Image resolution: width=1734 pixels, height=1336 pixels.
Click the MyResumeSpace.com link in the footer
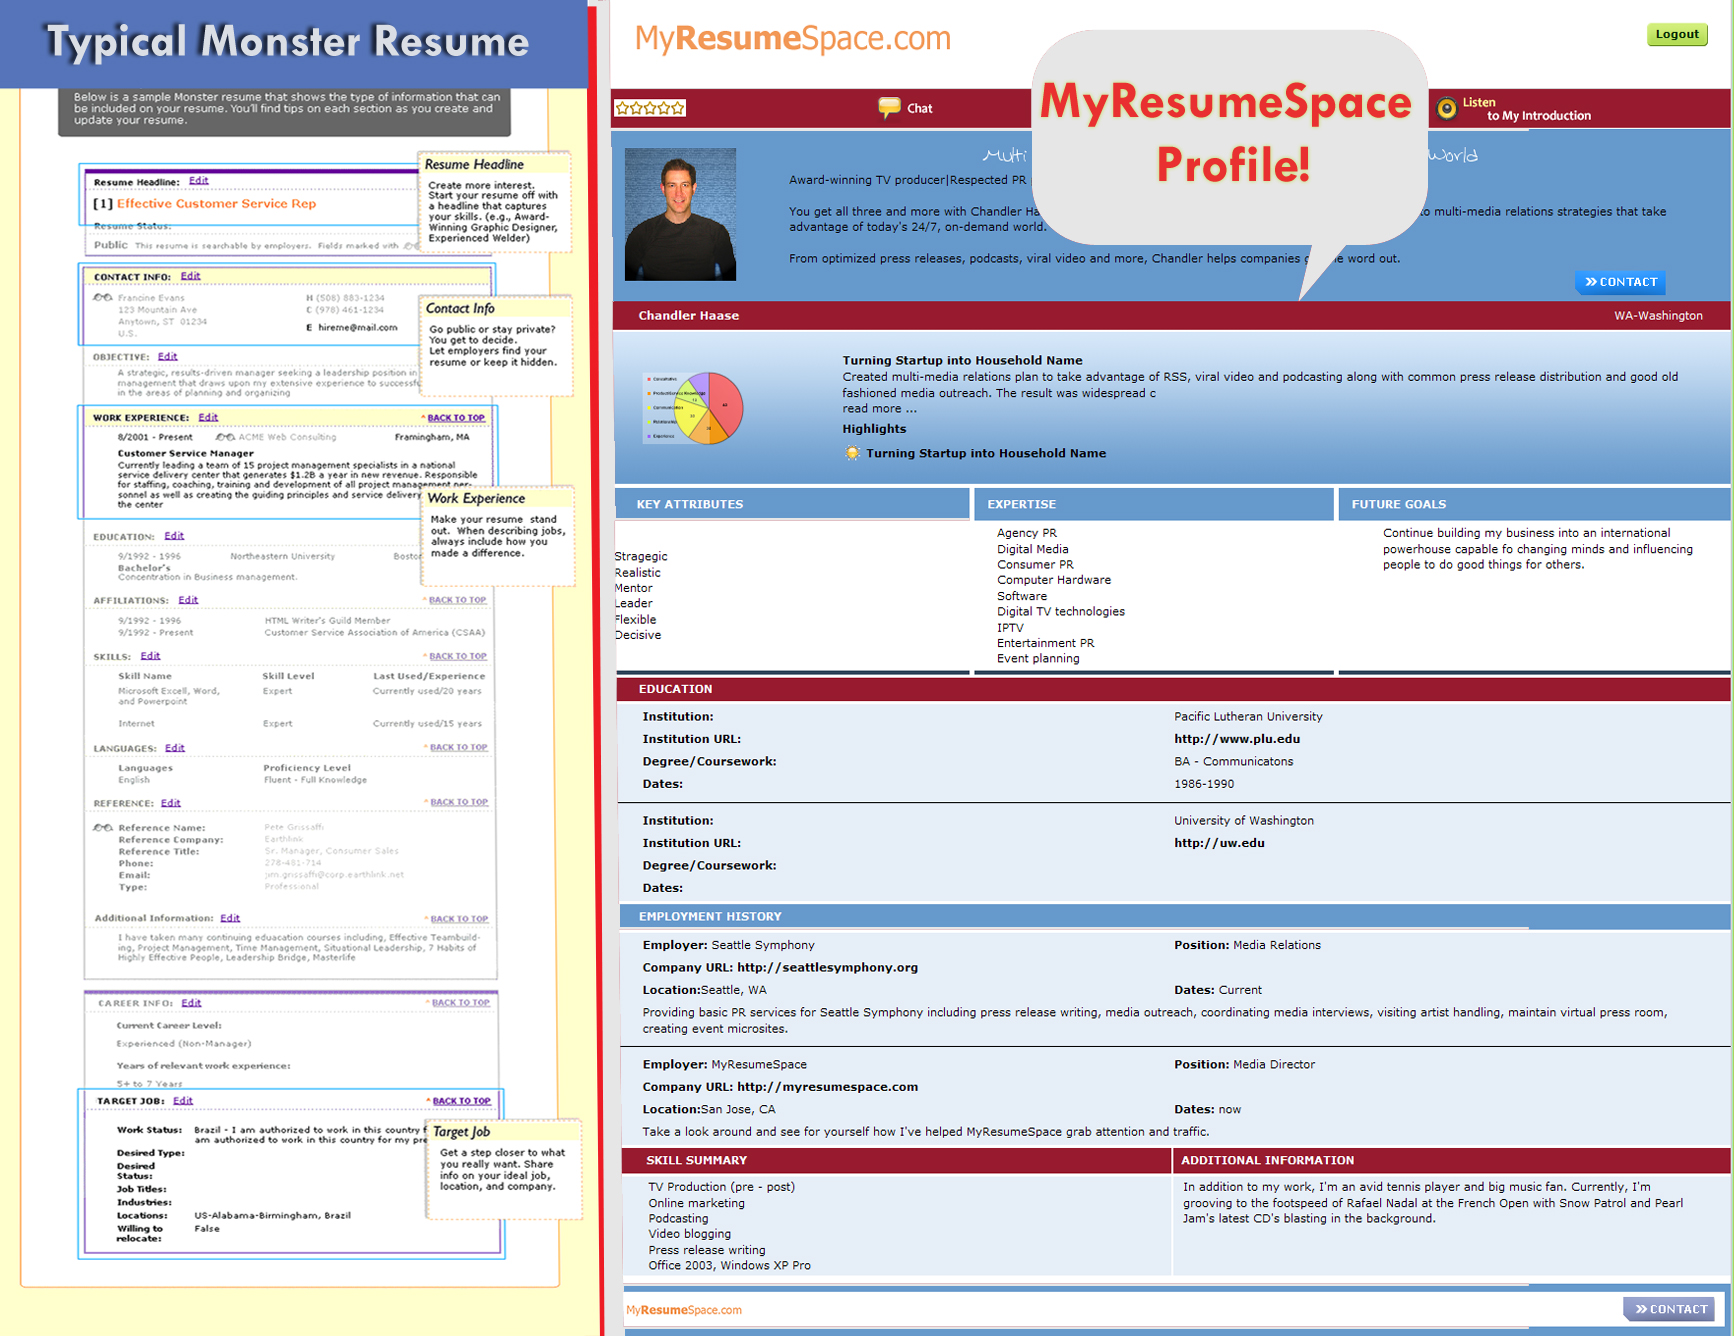(x=684, y=1310)
